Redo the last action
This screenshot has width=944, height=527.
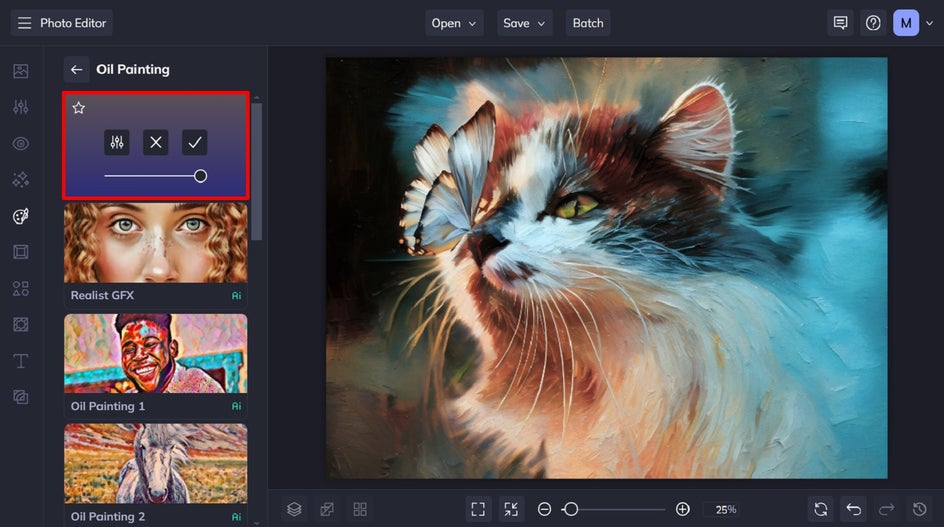pyautogui.click(x=886, y=510)
